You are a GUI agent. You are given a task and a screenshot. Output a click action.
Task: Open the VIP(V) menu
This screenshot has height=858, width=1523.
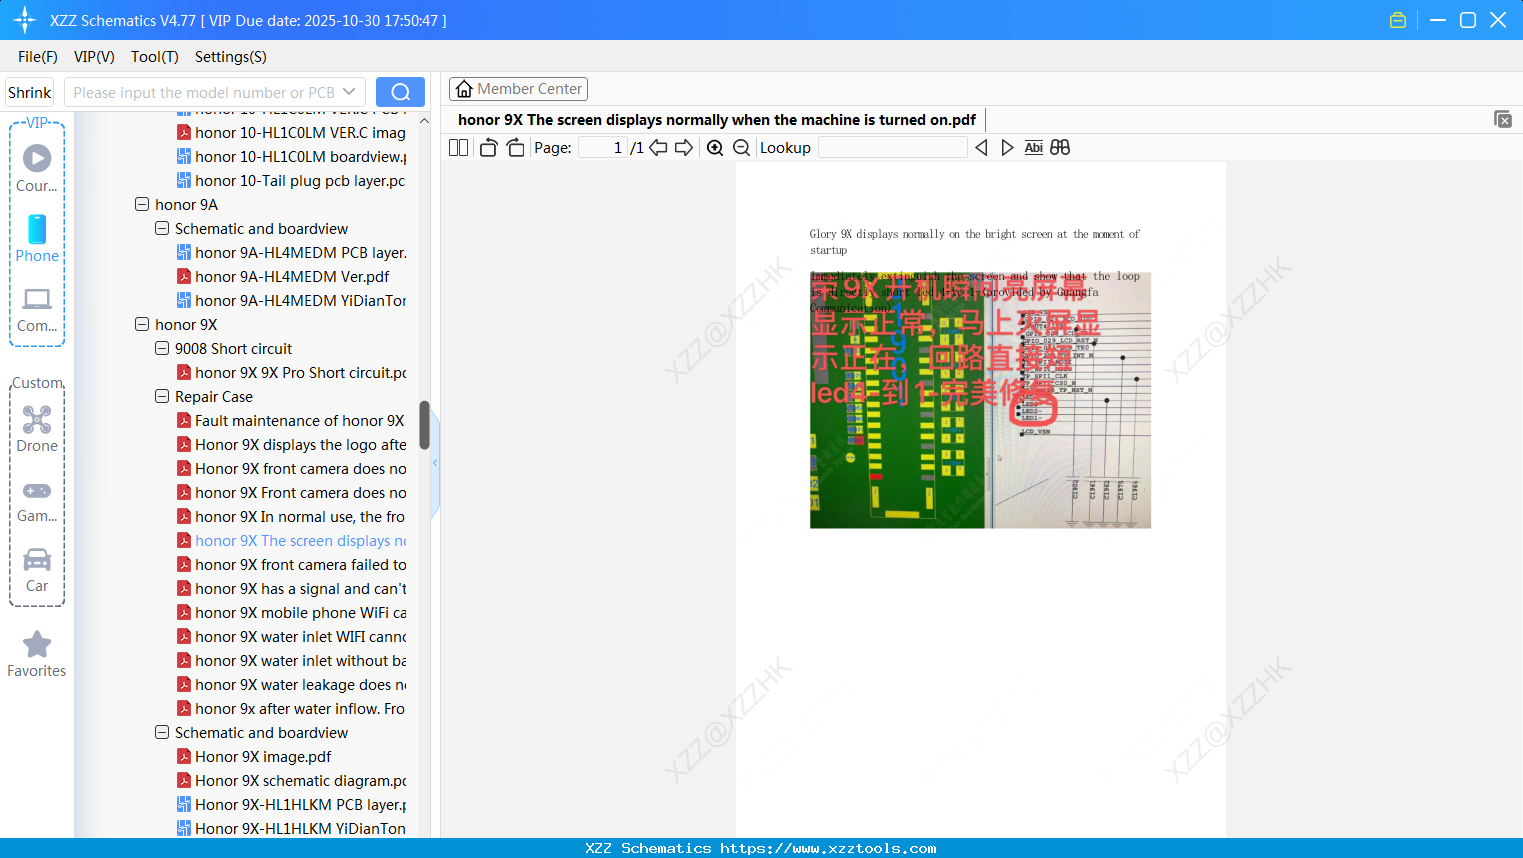pos(94,56)
